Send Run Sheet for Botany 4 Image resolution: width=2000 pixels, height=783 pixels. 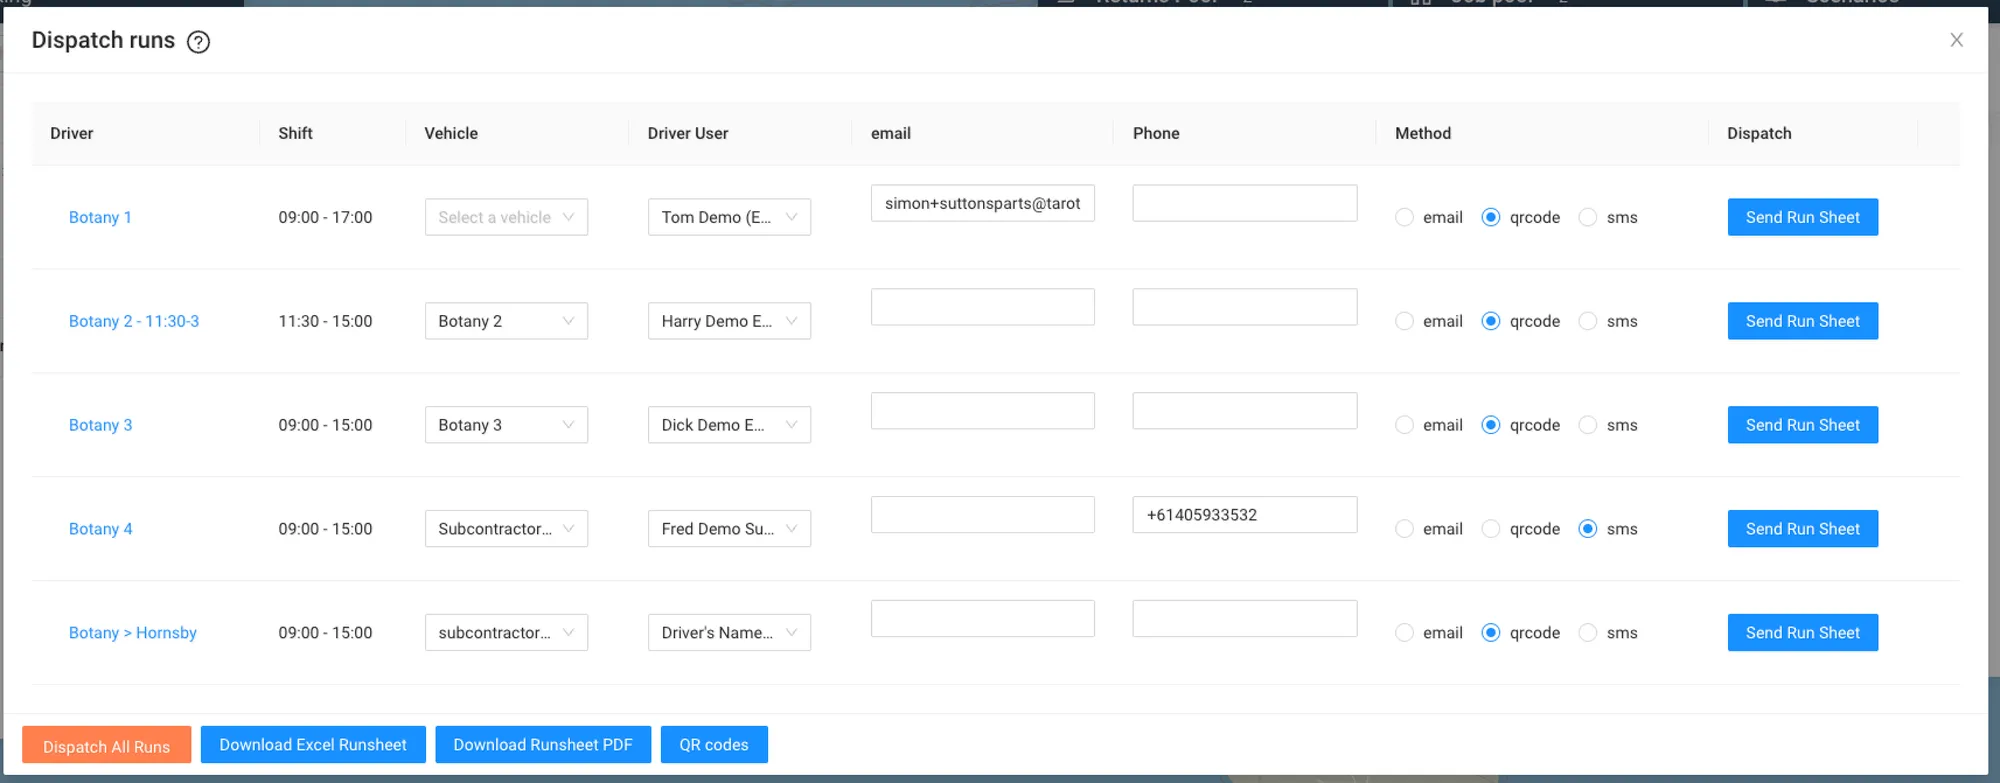coord(1803,529)
